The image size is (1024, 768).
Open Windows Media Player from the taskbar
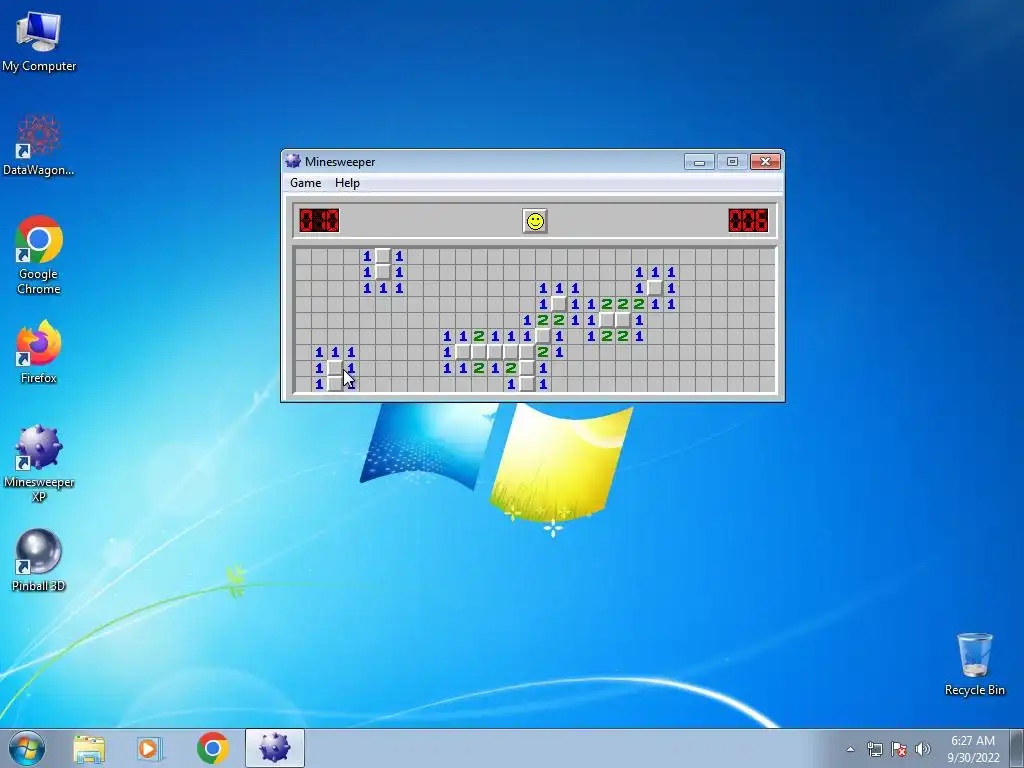tap(149, 748)
